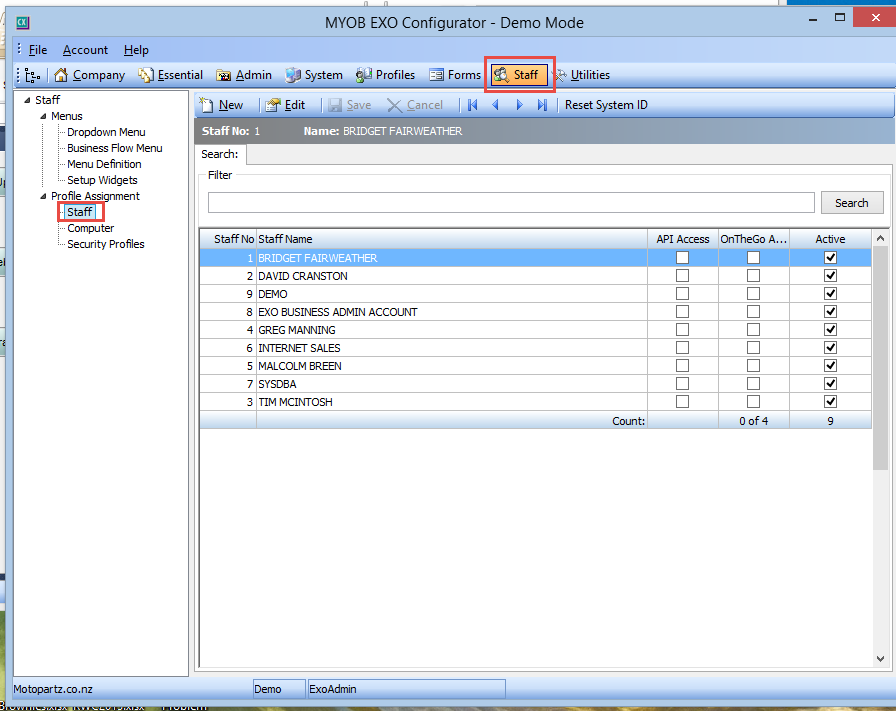Toggle Active checkbox for DEMO
The height and width of the screenshot is (711, 896).
pyautogui.click(x=830, y=294)
